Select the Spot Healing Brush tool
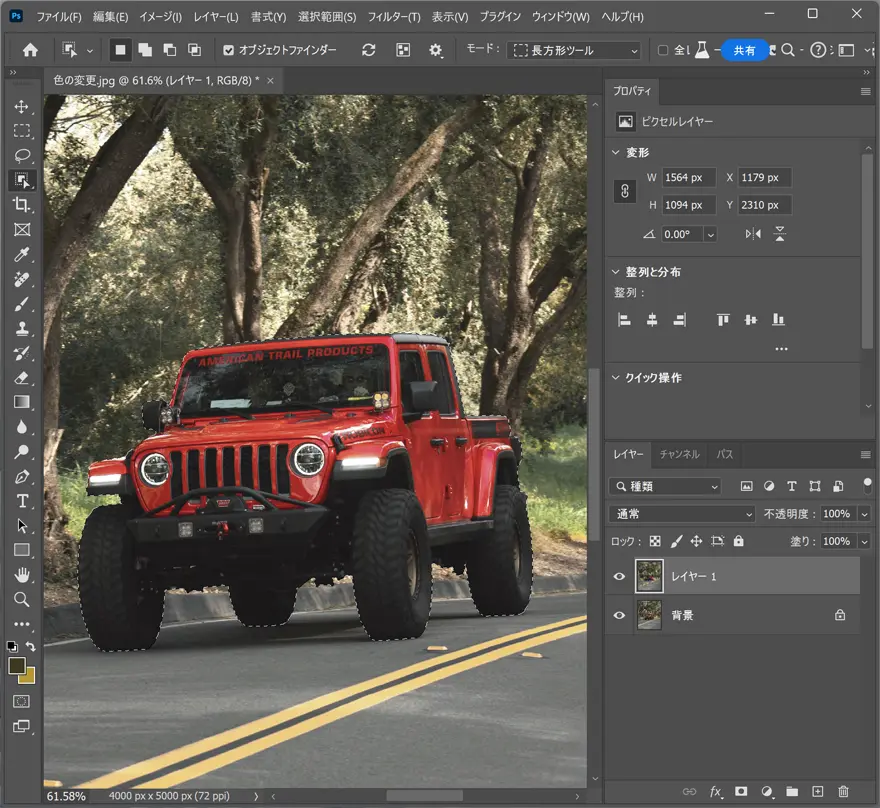 point(21,279)
